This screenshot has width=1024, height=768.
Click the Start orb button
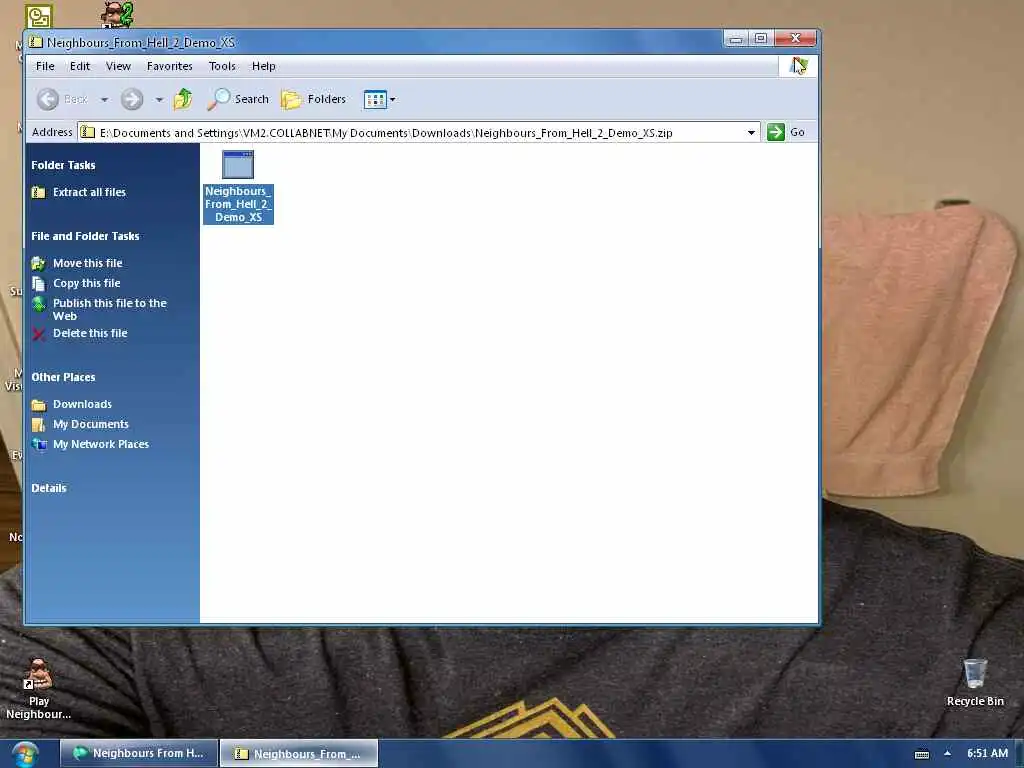pos(25,754)
